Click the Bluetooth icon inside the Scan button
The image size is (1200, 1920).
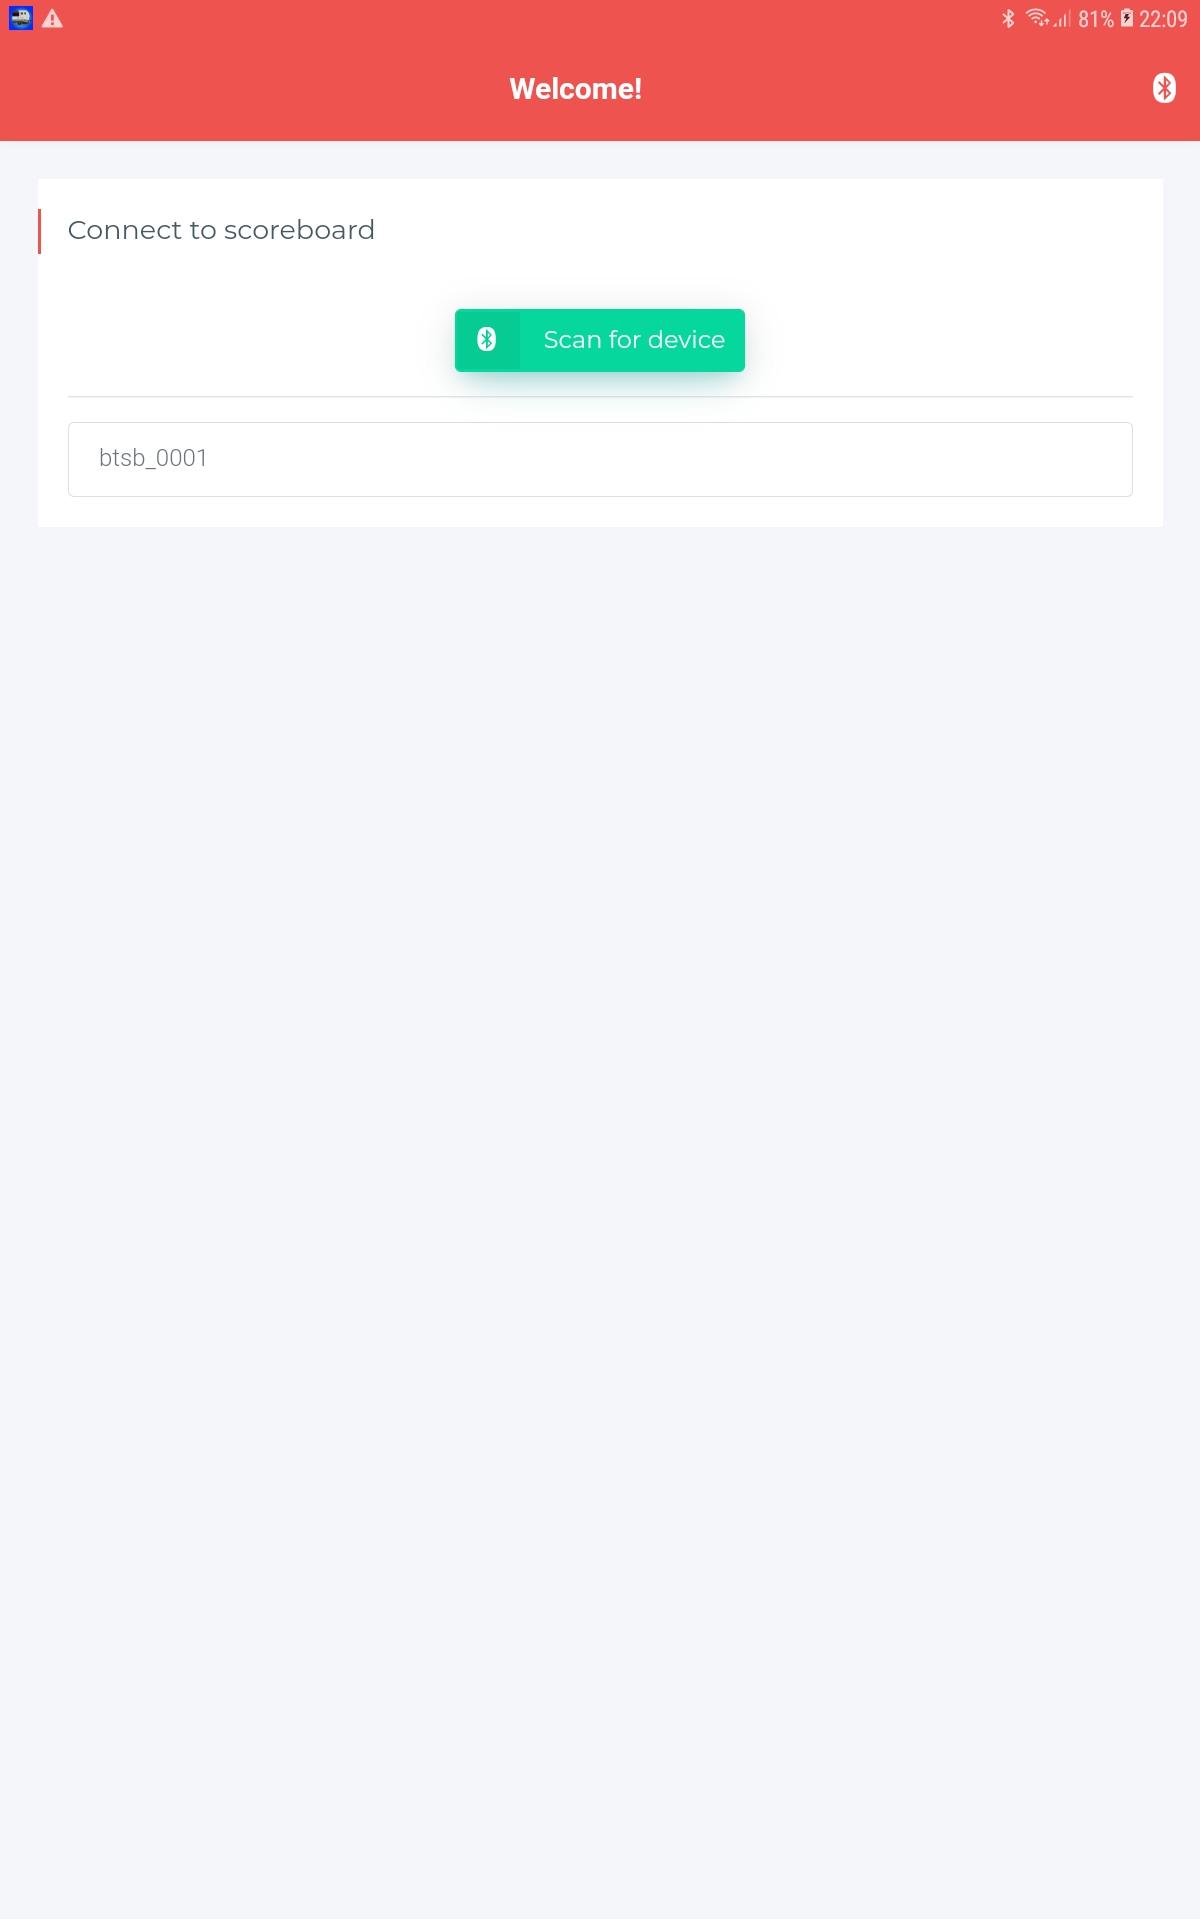(487, 340)
